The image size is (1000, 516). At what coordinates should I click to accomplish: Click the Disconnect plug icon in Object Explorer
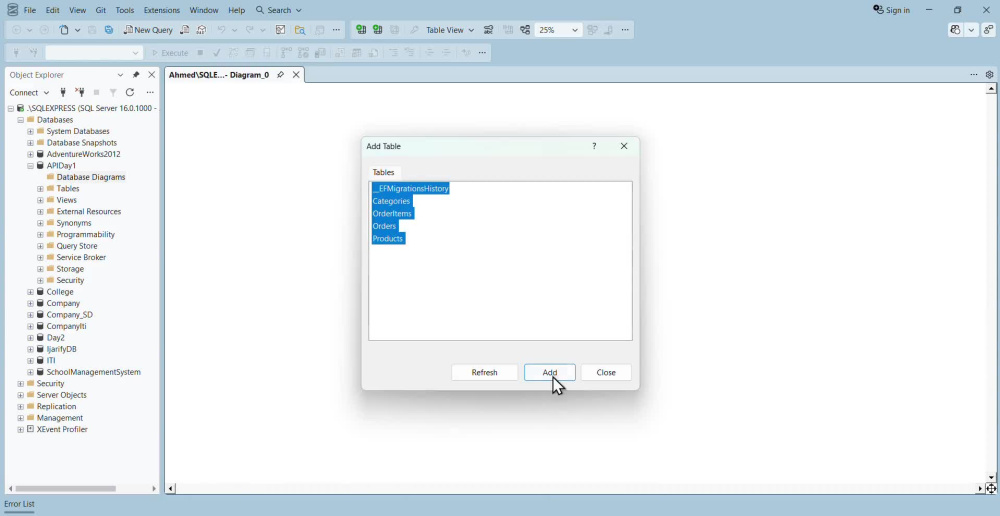pos(80,92)
